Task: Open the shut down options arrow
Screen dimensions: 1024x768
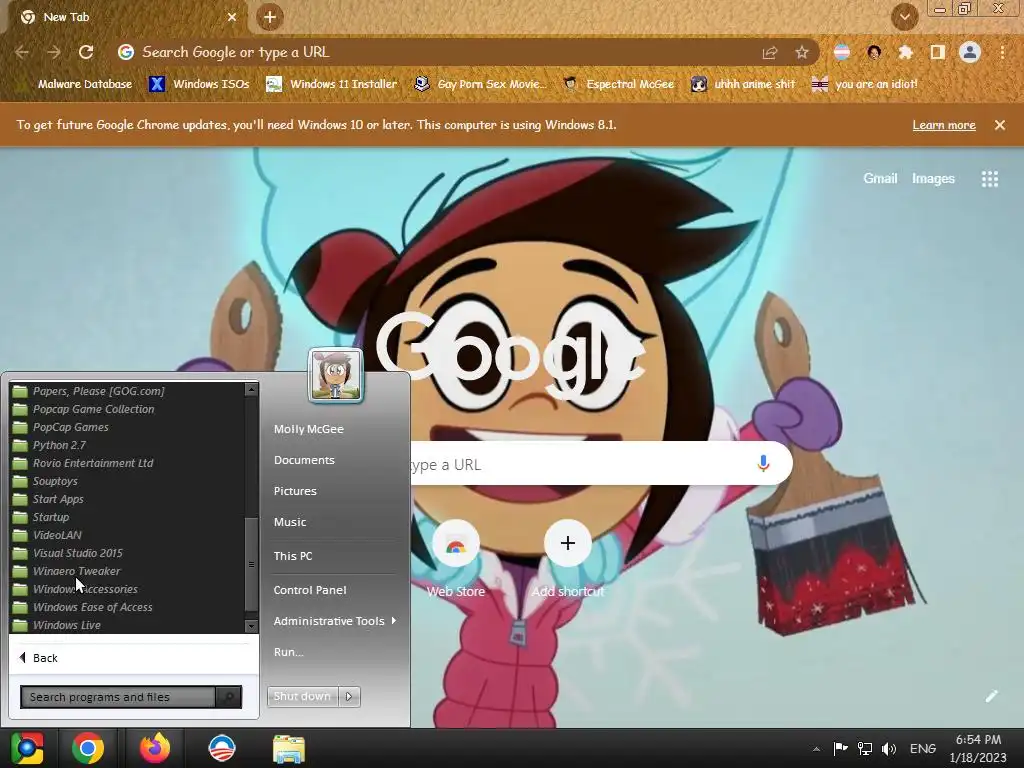Action: 349,696
